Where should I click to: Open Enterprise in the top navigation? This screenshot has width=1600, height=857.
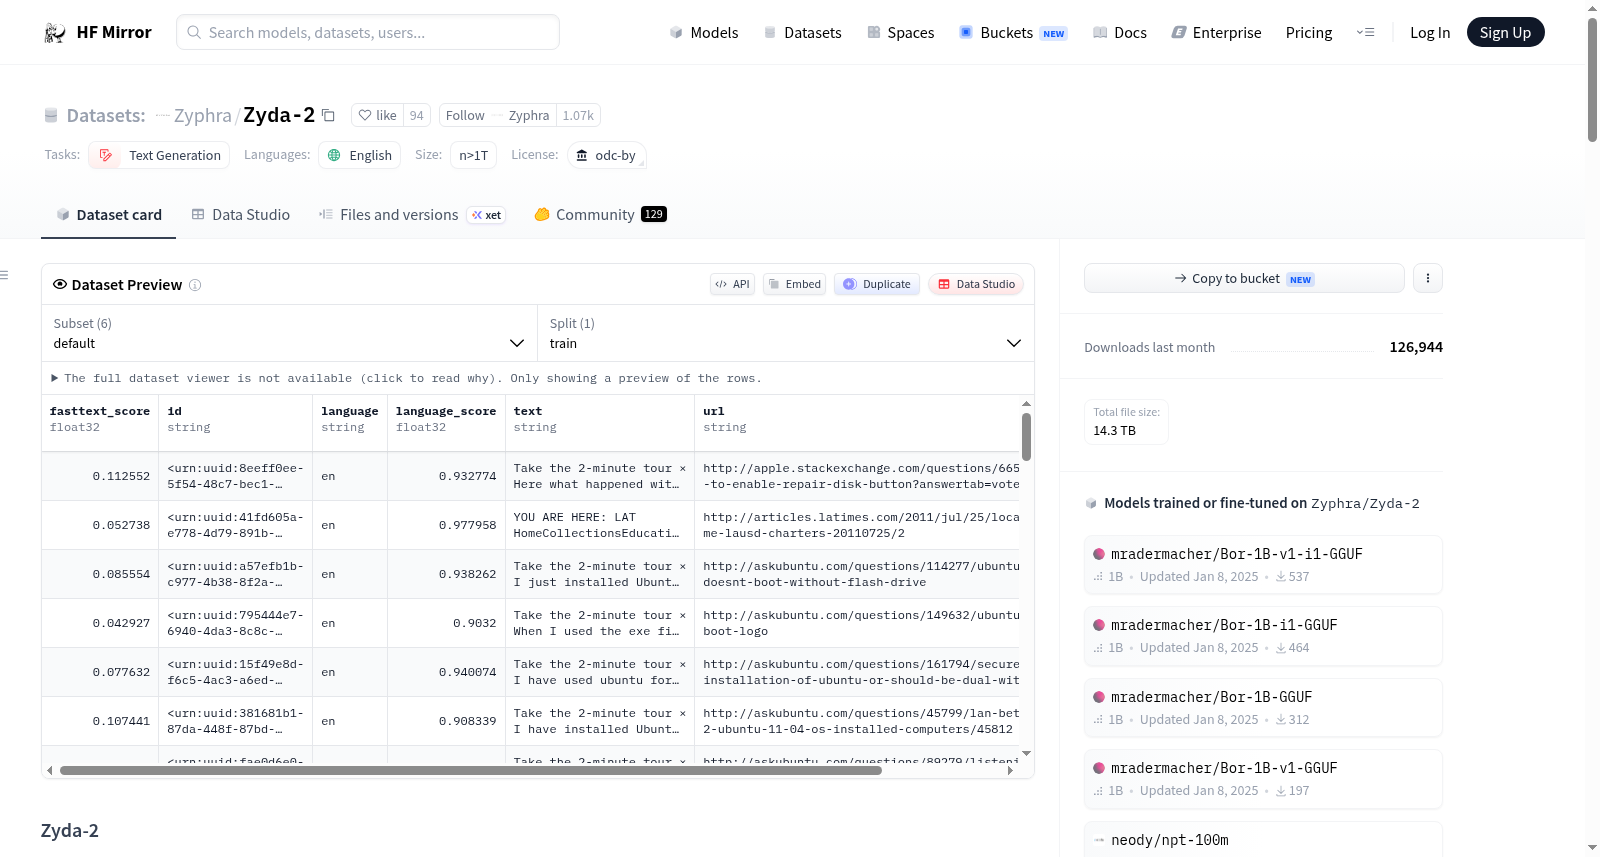[1216, 32]
